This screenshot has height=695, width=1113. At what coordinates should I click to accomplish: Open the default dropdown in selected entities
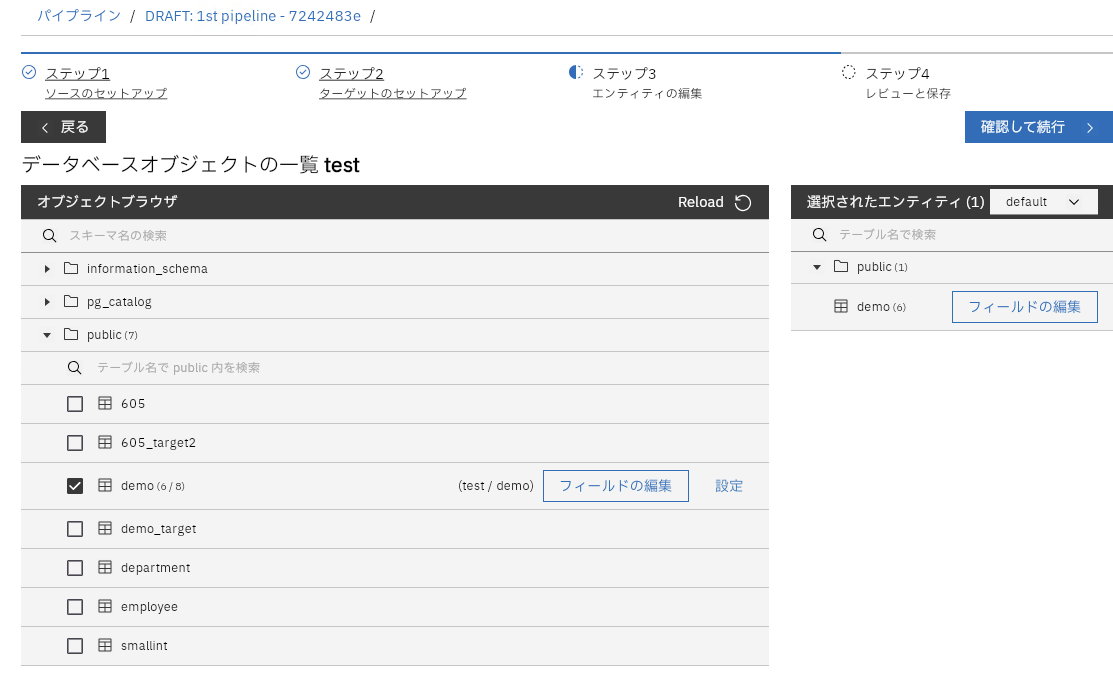coord(1043,202)
